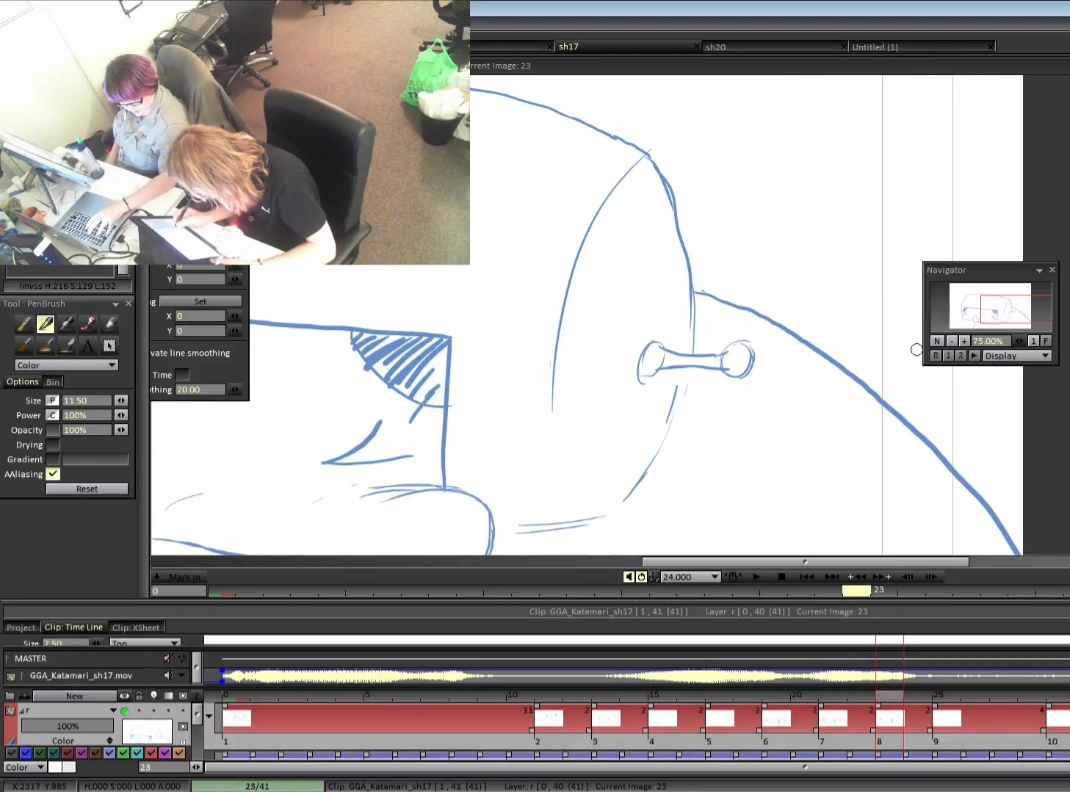Select the Text tool 'A' icon

(87, 345)
